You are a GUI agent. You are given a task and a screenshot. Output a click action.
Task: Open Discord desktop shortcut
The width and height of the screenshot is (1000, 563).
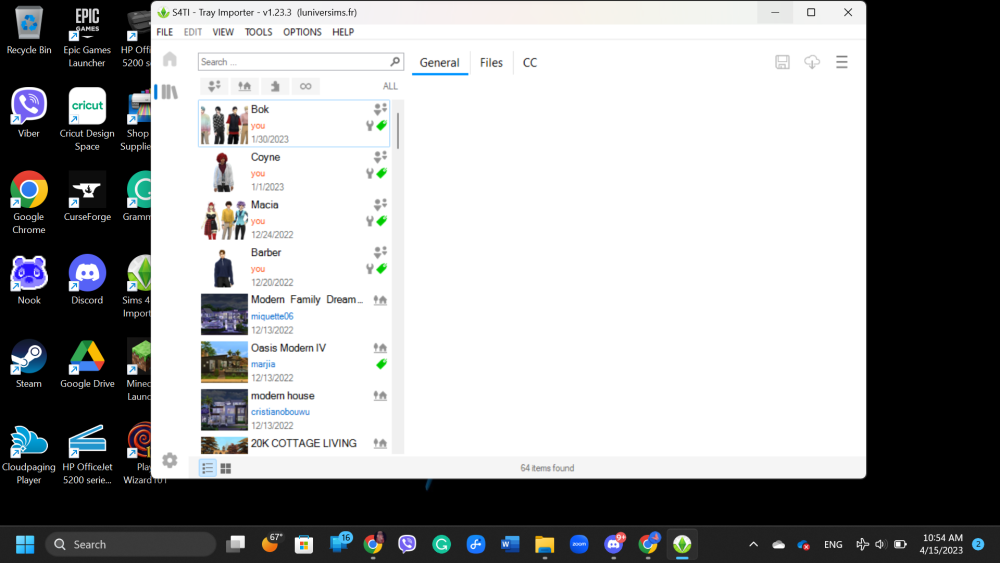pyautogui.click(x=87, y=280)
